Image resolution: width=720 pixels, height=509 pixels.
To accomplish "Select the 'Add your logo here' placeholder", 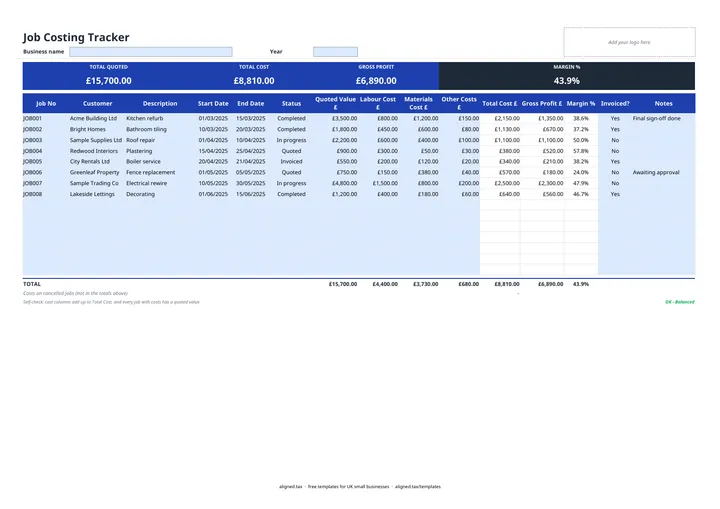I will [629, 42].
